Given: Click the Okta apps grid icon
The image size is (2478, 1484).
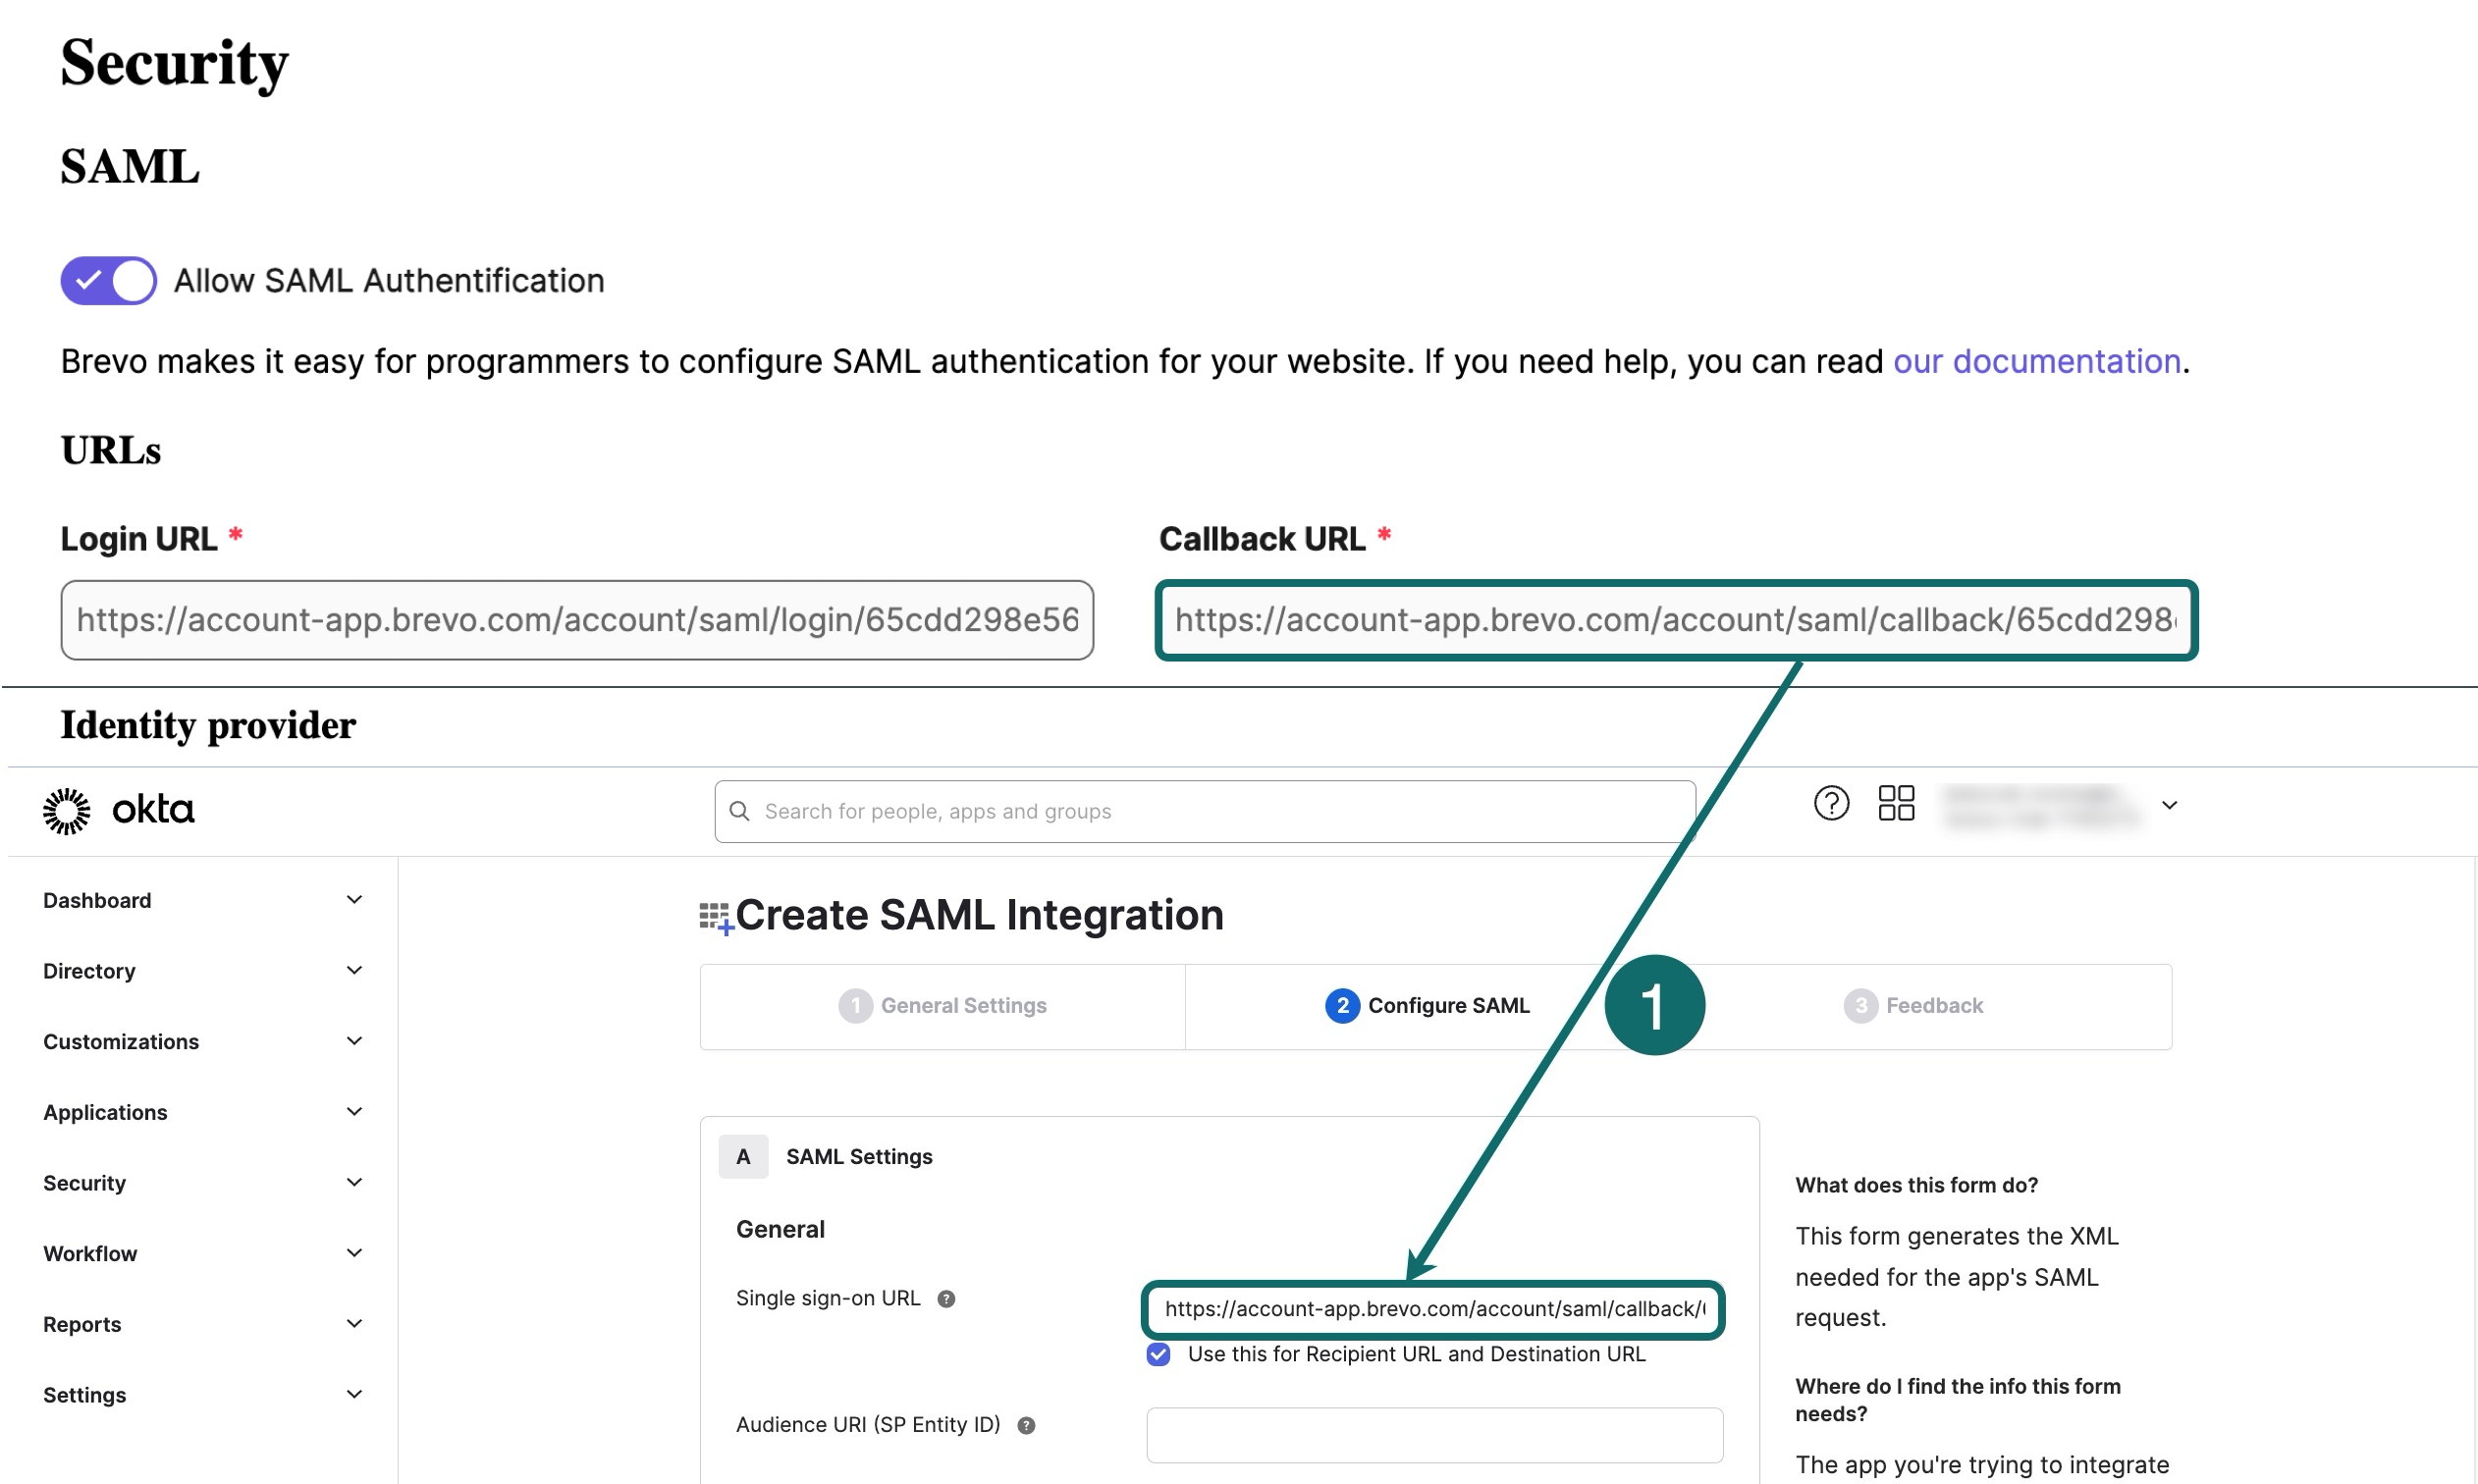Looking at the screenshot, I should click(x=1895, y=803).
